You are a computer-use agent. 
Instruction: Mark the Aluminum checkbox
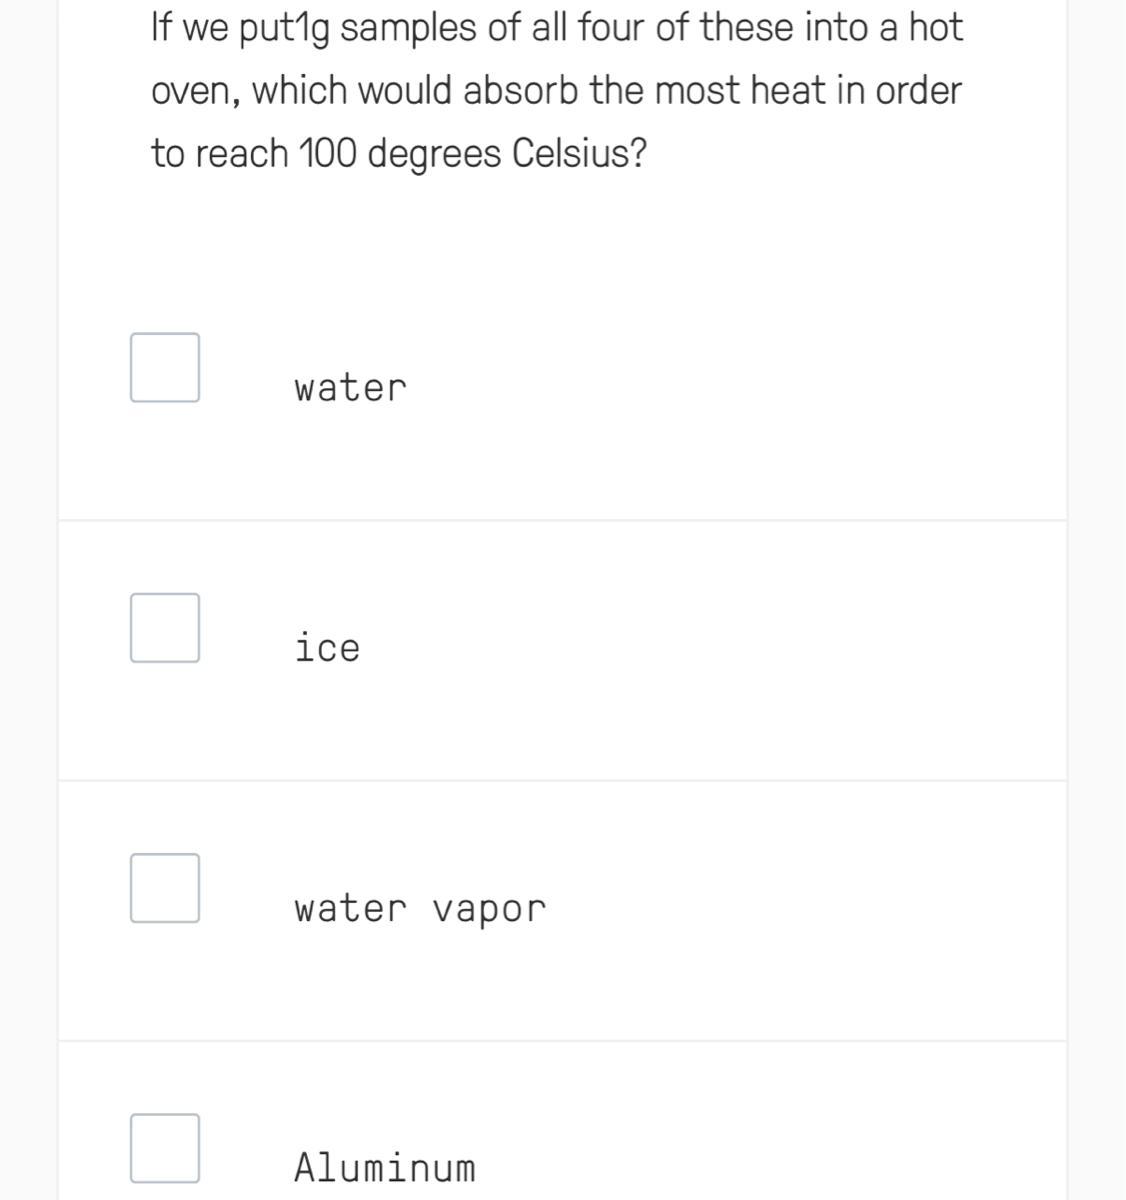pos(165,1148)
